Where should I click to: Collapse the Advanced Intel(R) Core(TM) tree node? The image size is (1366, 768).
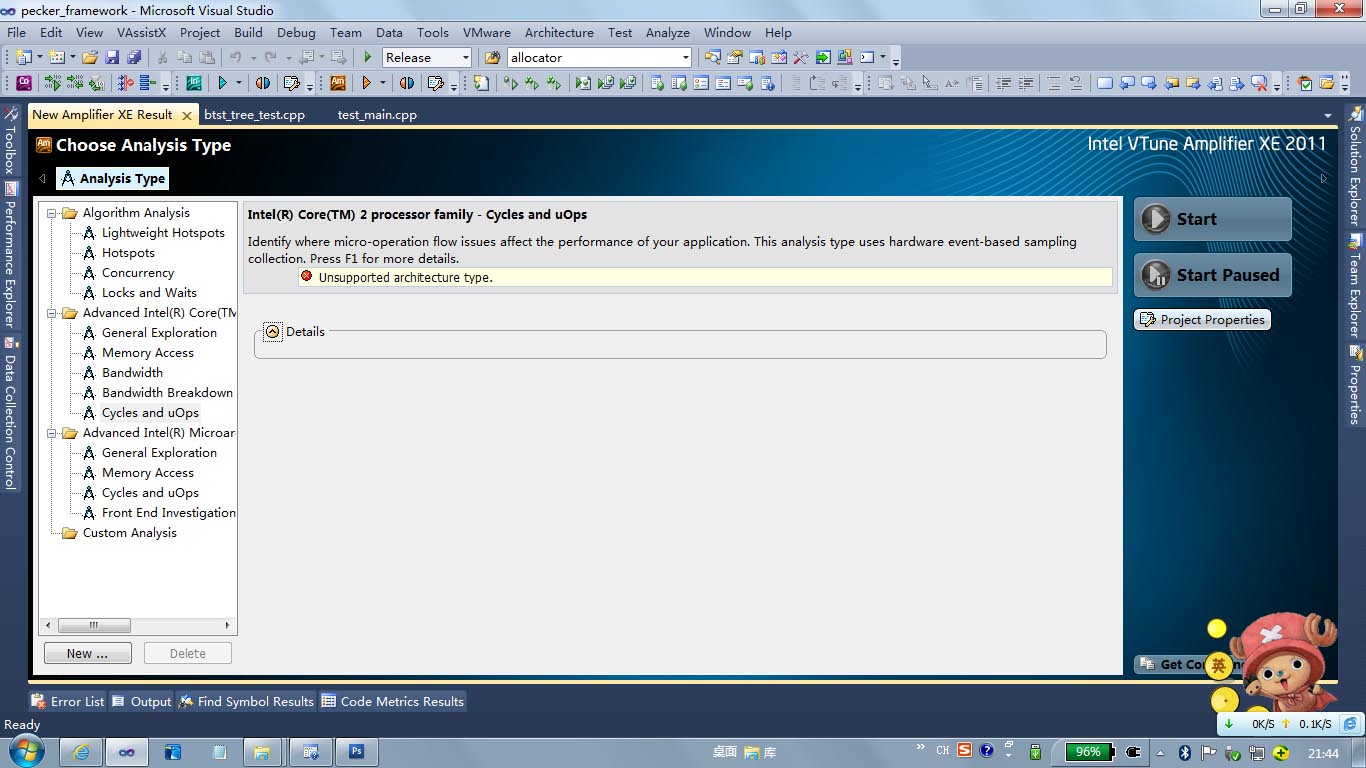(52, 313)
